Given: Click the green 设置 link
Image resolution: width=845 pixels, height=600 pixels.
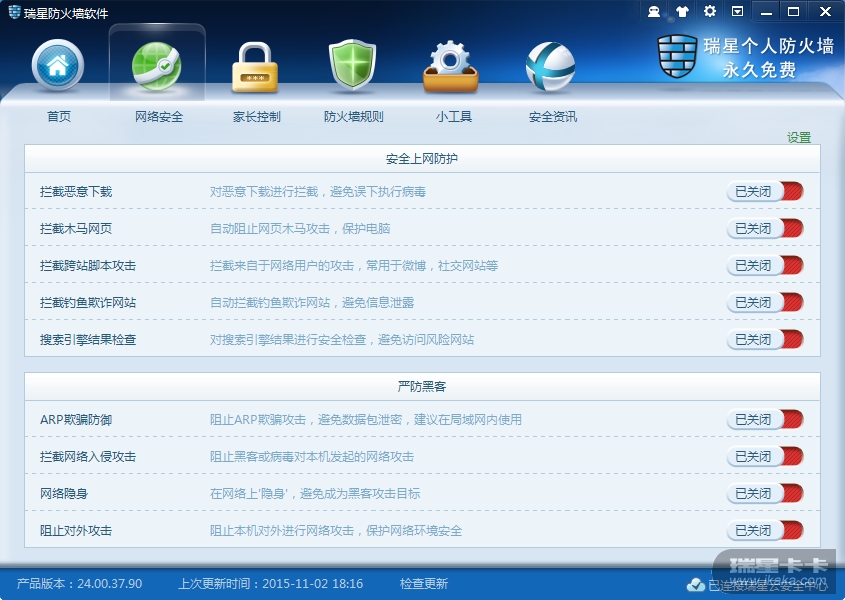Looking at the screenshot, I should [799, 137].
